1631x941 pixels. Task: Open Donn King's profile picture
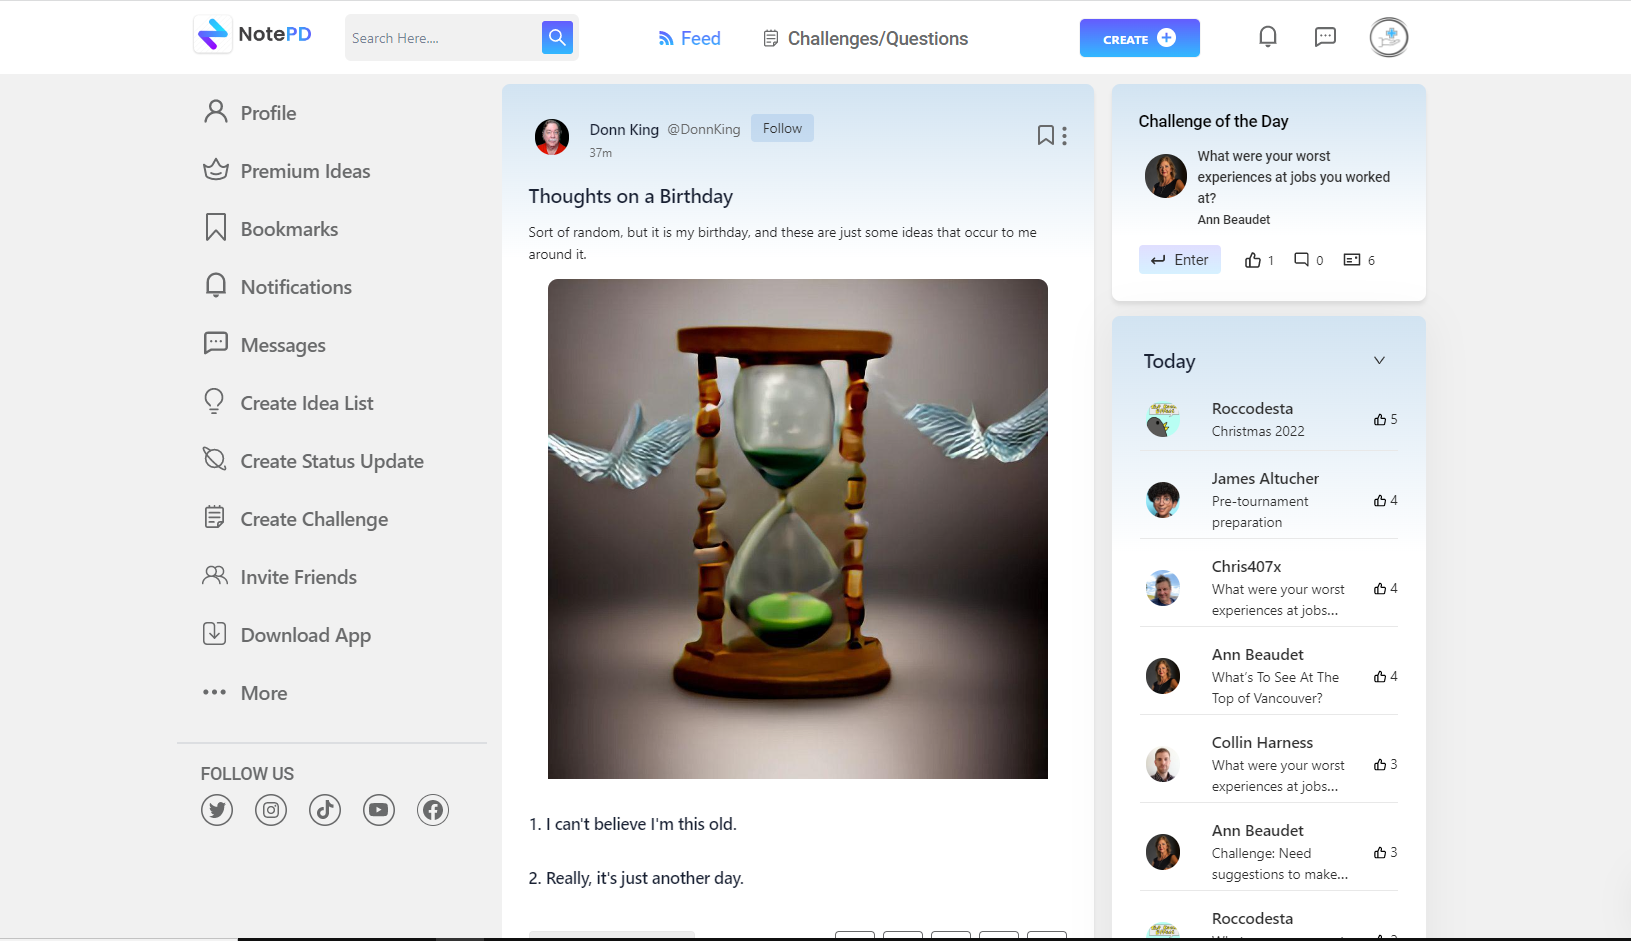(552, 137)
